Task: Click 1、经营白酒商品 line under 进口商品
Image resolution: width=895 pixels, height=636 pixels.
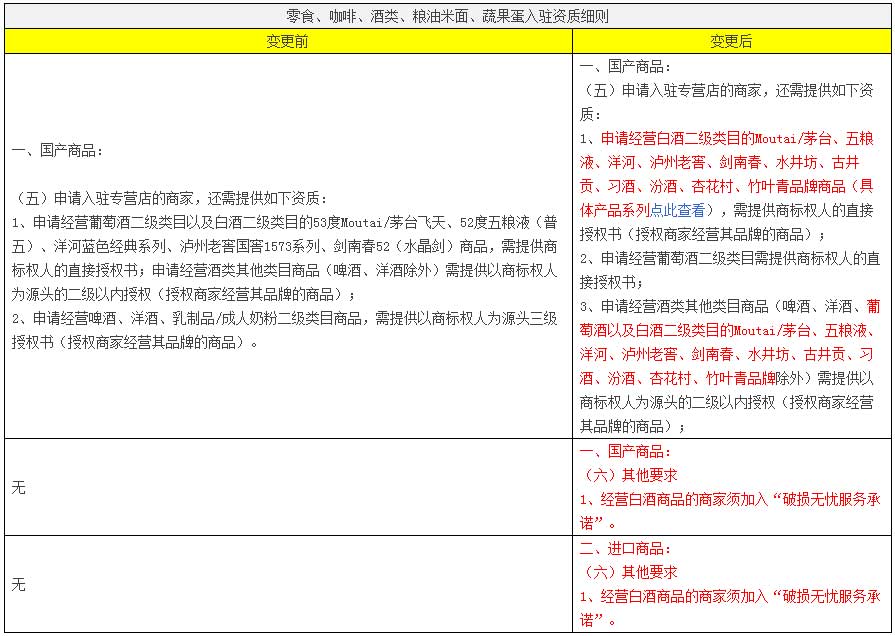Action: click(730, 596)
